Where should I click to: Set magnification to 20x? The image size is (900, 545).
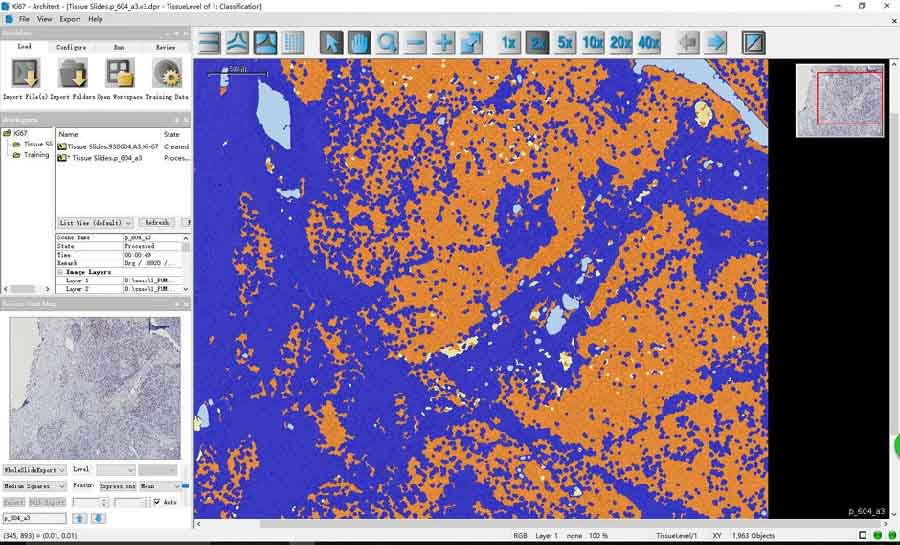(x=621, y=43)
